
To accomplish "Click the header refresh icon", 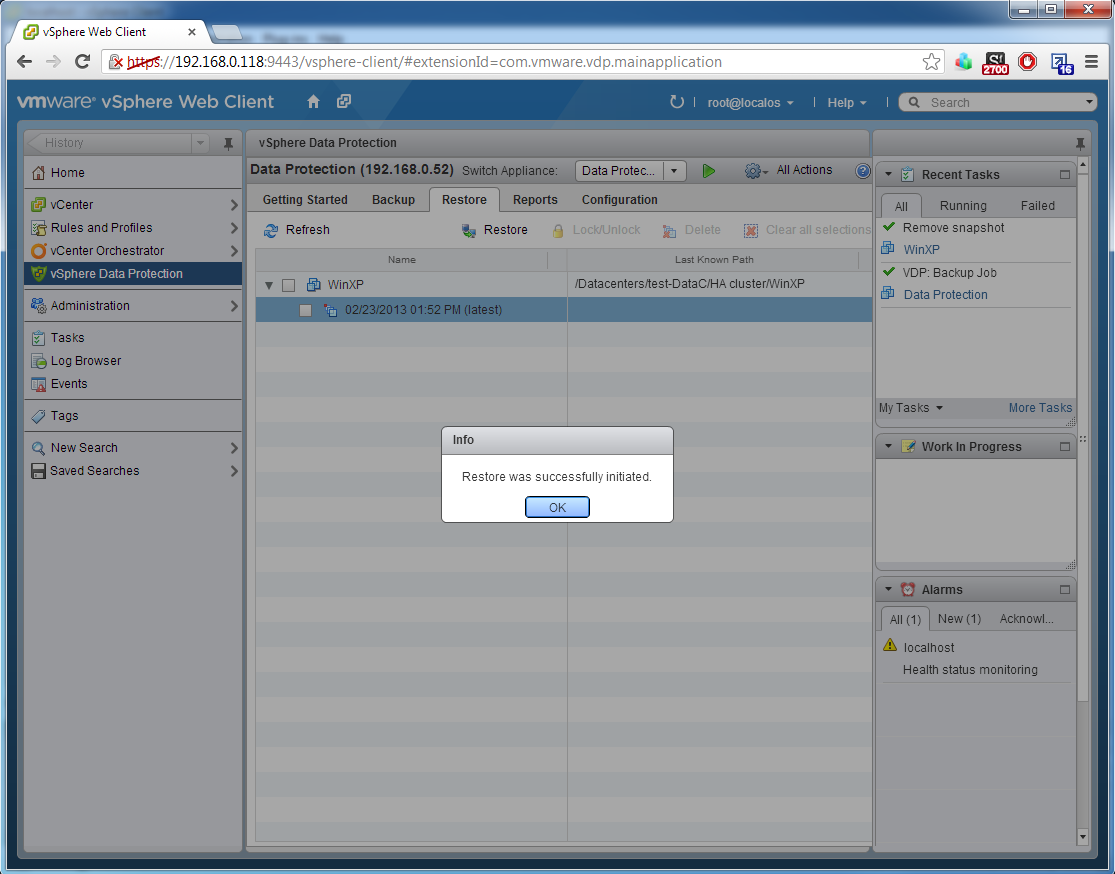I will coord(676,102).
